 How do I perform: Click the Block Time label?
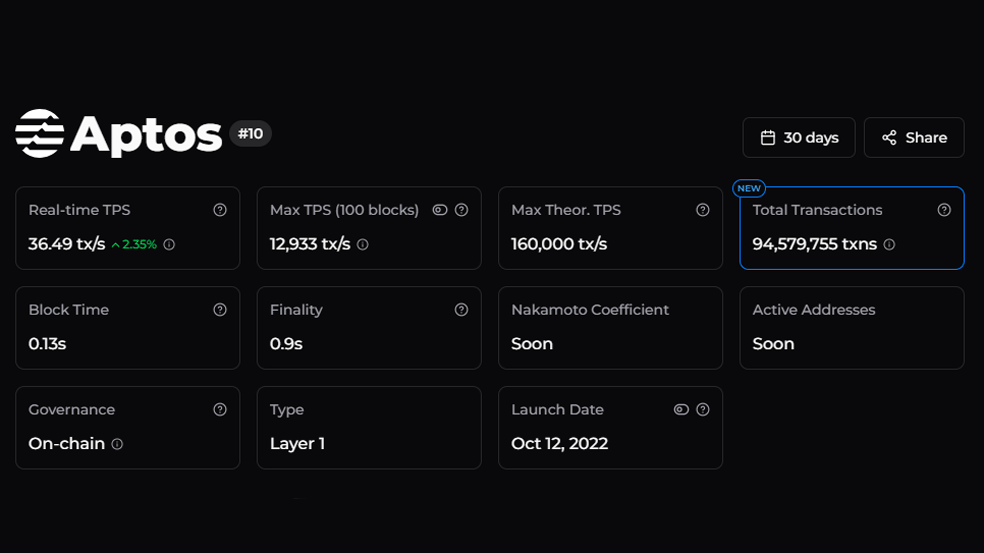point(68,310)
